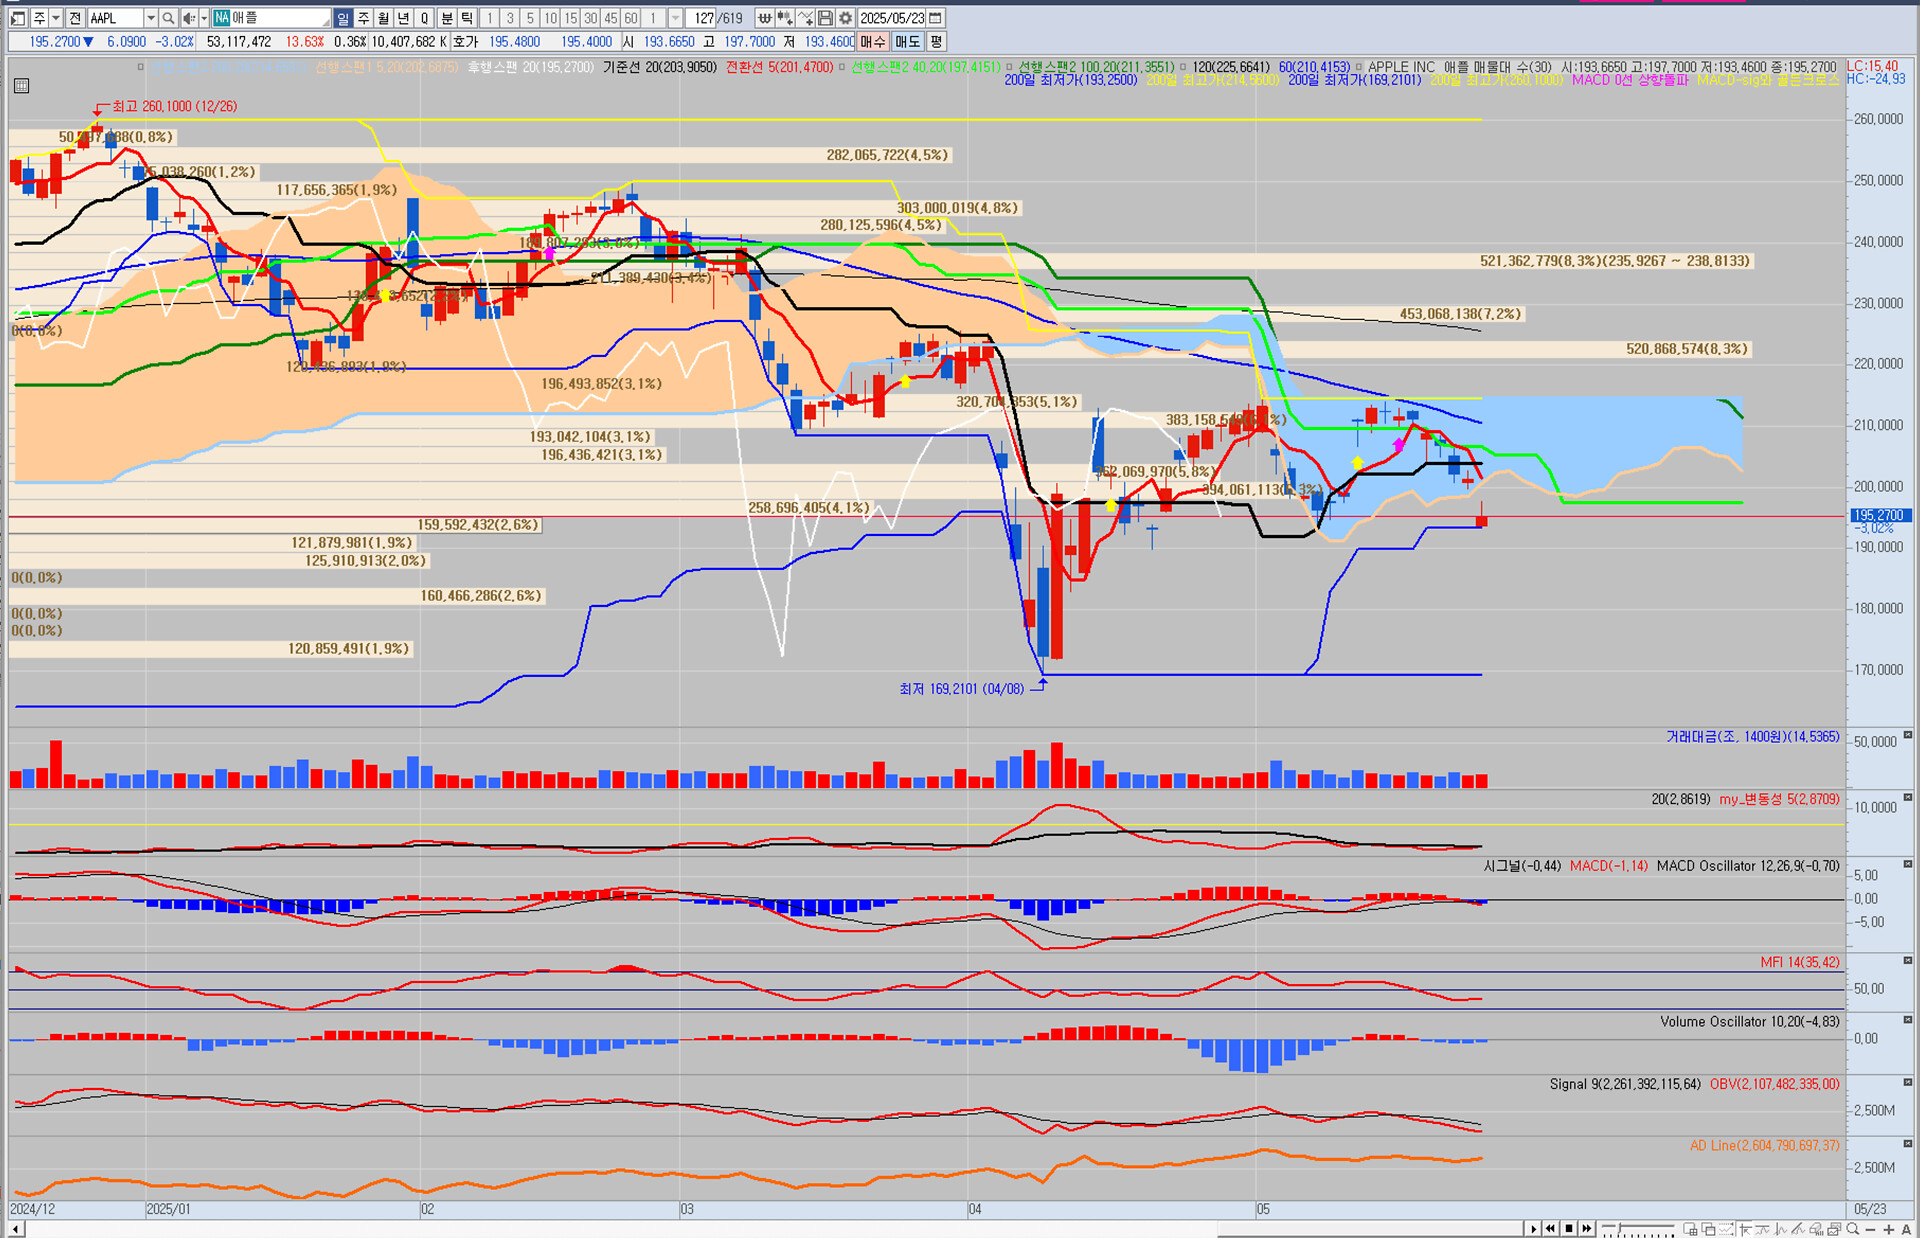Screen dimensions: 1920x1238
Task: Select the 30-minute interval button
Action: point(590,18)
